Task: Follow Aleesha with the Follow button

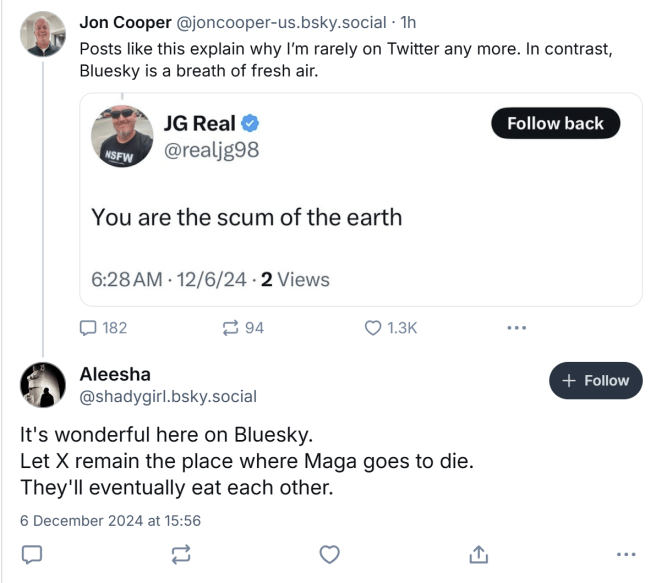Action: [x=595, y=381]
